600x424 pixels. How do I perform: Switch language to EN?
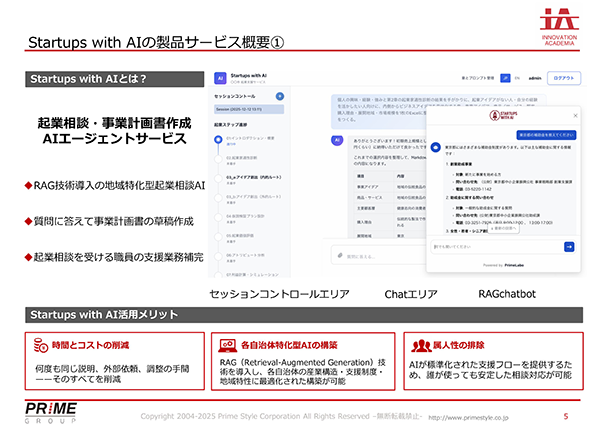point(517,77)
